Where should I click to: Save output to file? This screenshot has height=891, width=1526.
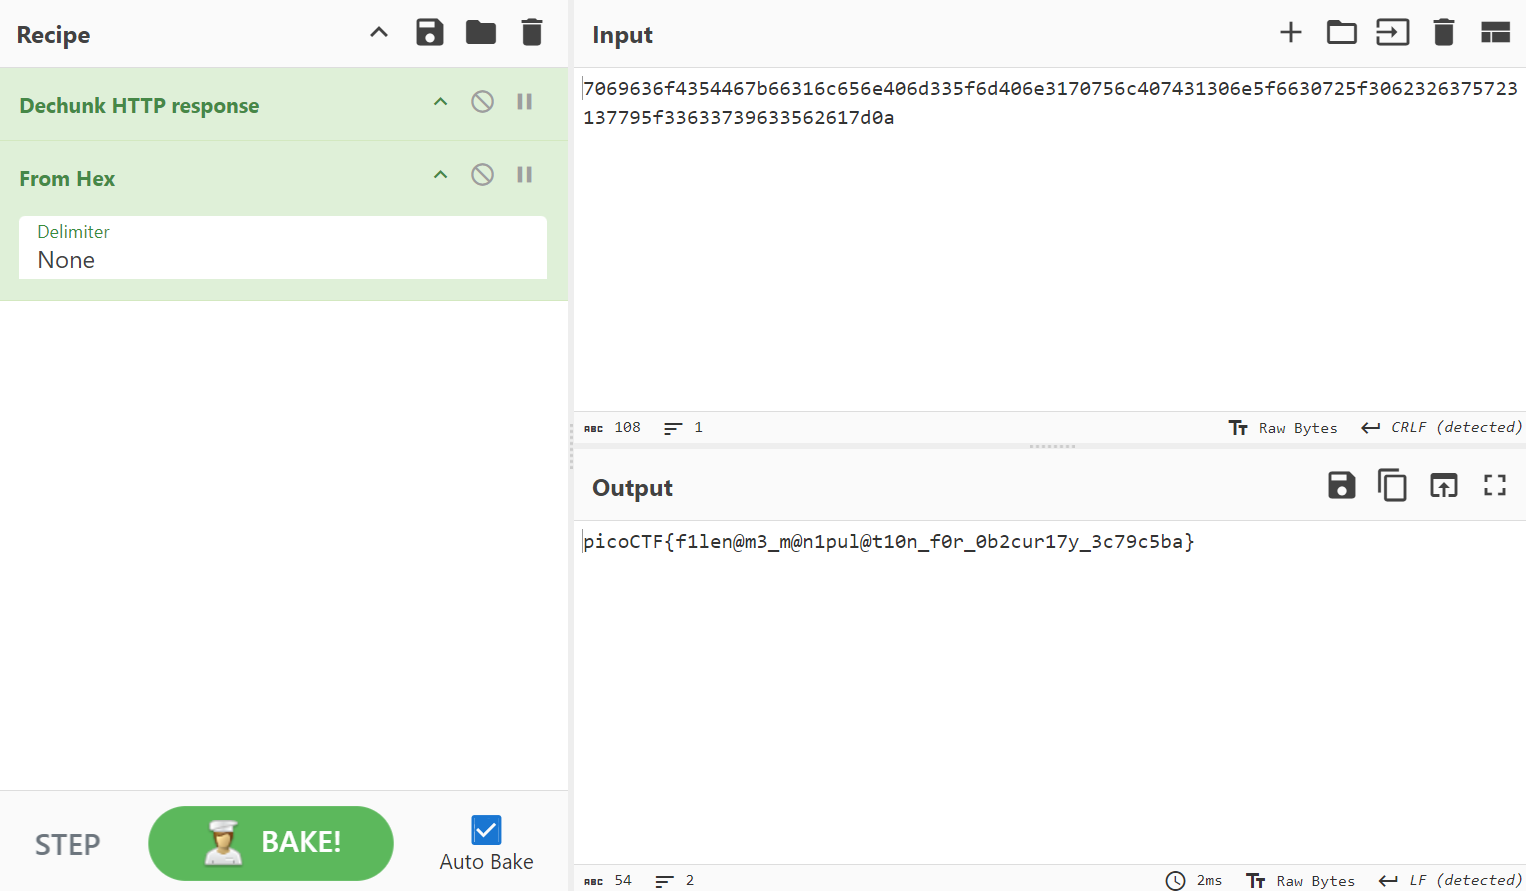pyautogui.click(x=1341, y=486)
